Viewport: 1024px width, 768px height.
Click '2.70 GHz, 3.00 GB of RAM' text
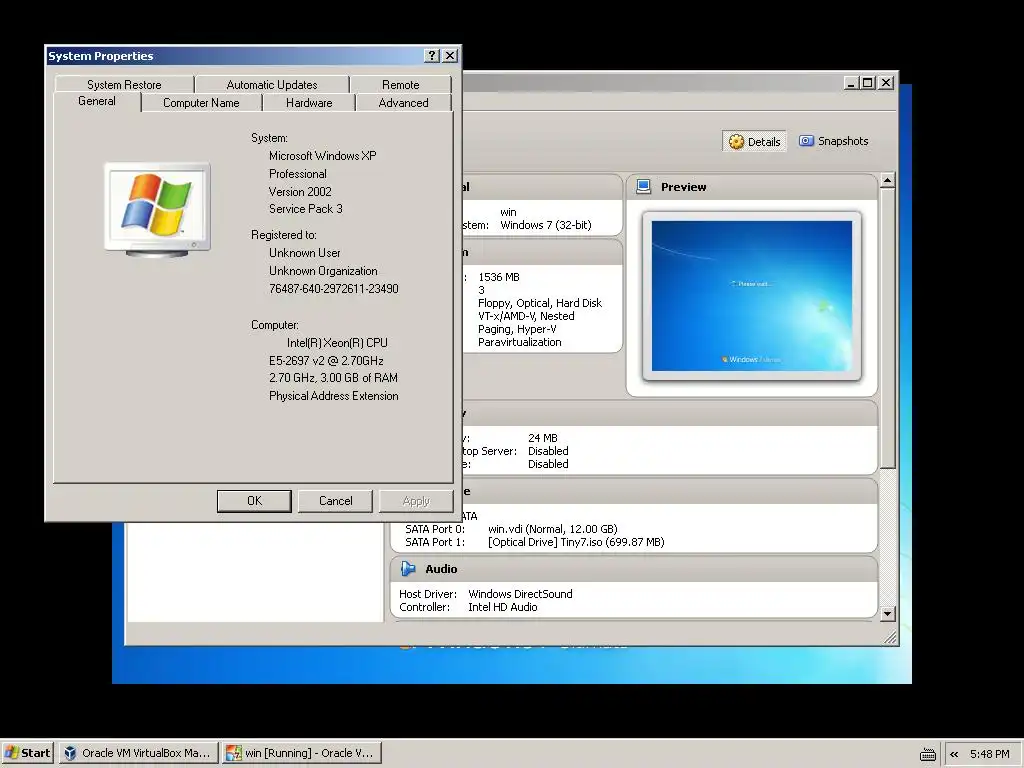pos(333,377)
